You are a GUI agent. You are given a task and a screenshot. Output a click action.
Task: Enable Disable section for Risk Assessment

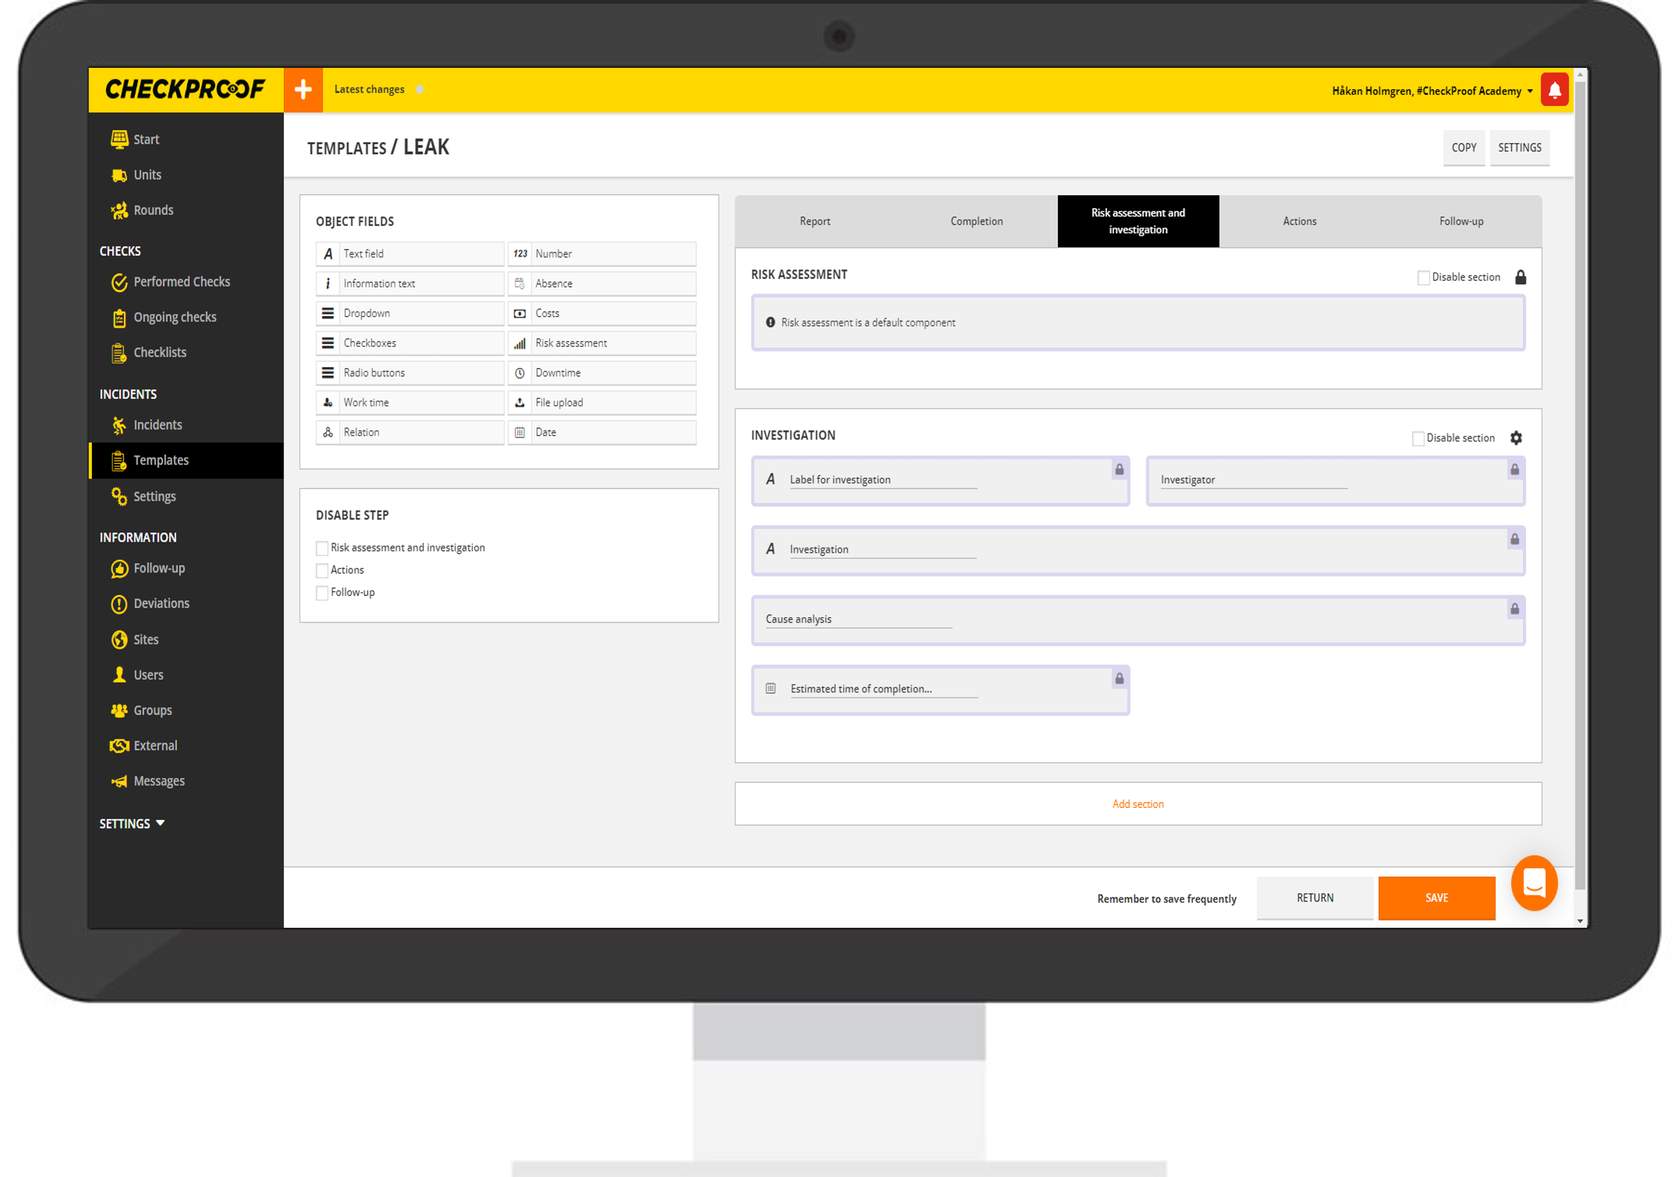click(1423, 278)
